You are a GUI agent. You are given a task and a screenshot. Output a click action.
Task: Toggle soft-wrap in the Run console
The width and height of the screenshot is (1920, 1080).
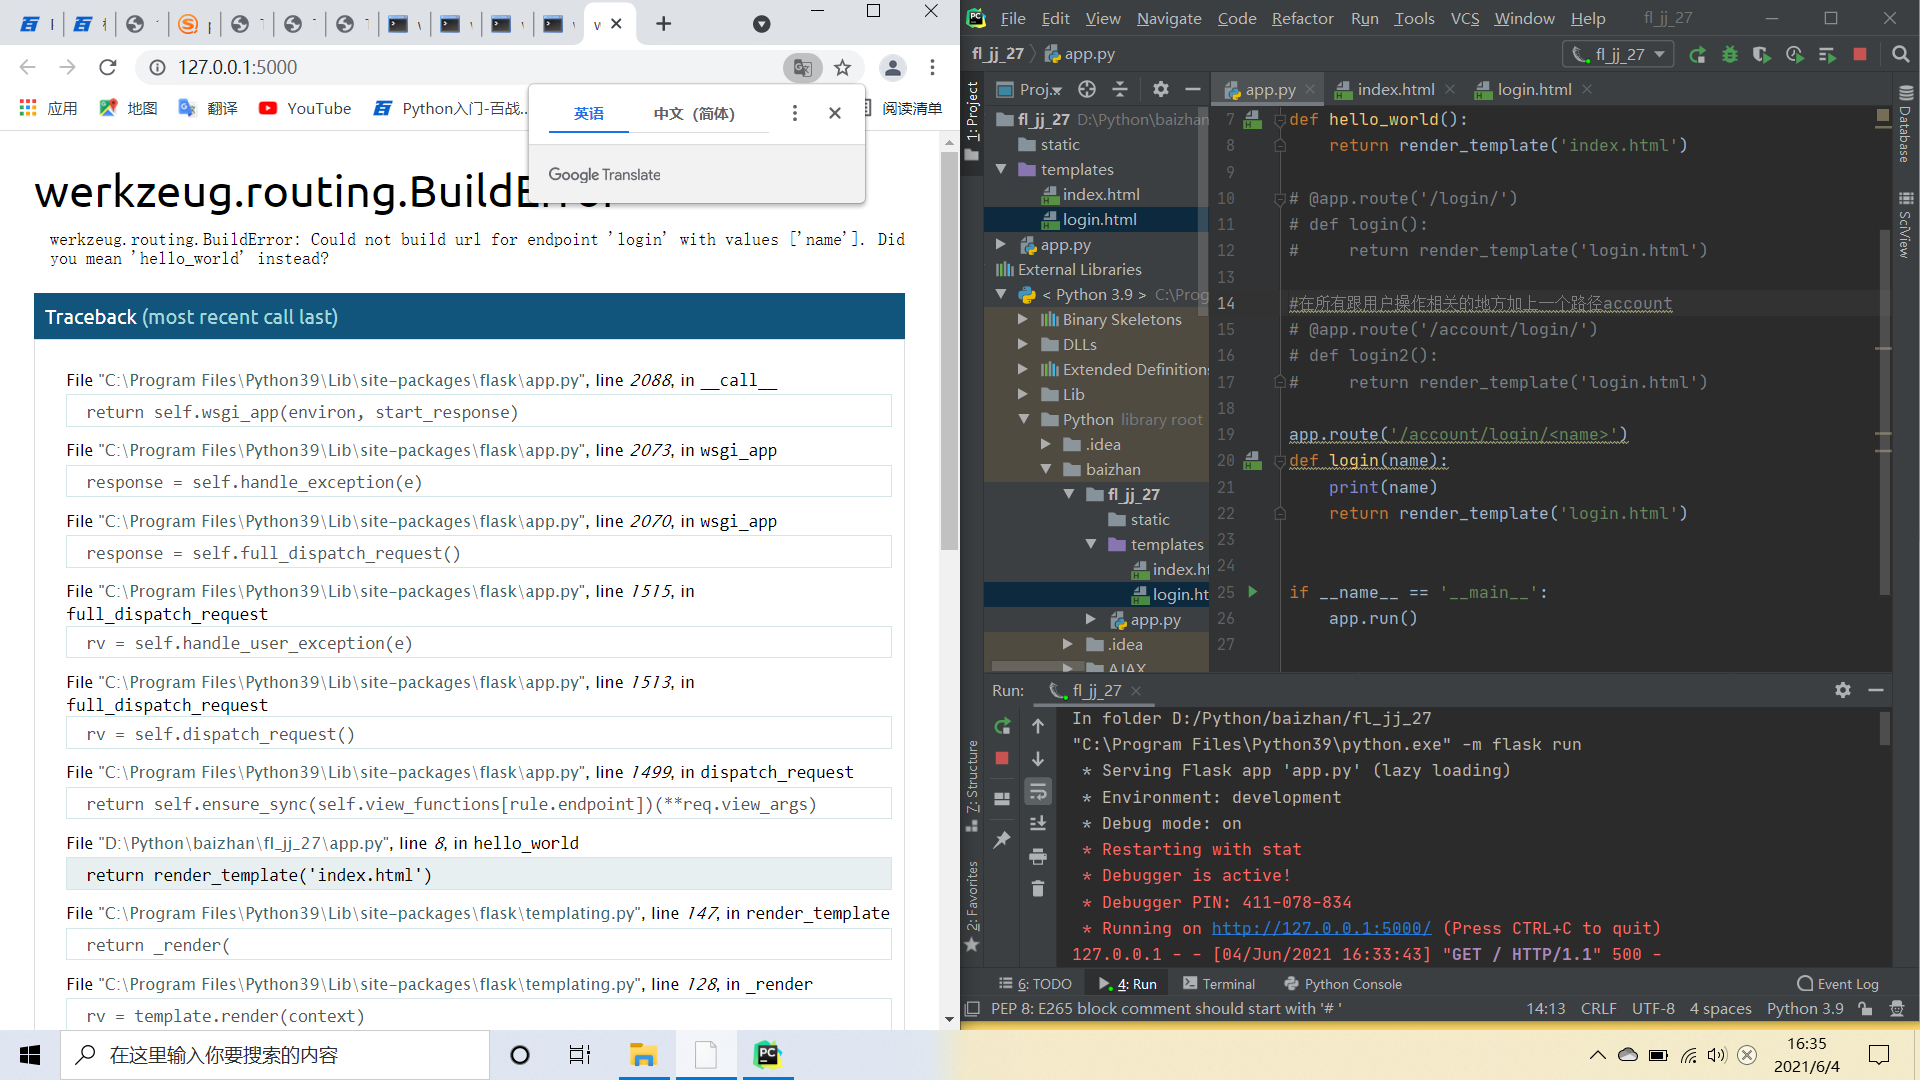click(1038, 792)
